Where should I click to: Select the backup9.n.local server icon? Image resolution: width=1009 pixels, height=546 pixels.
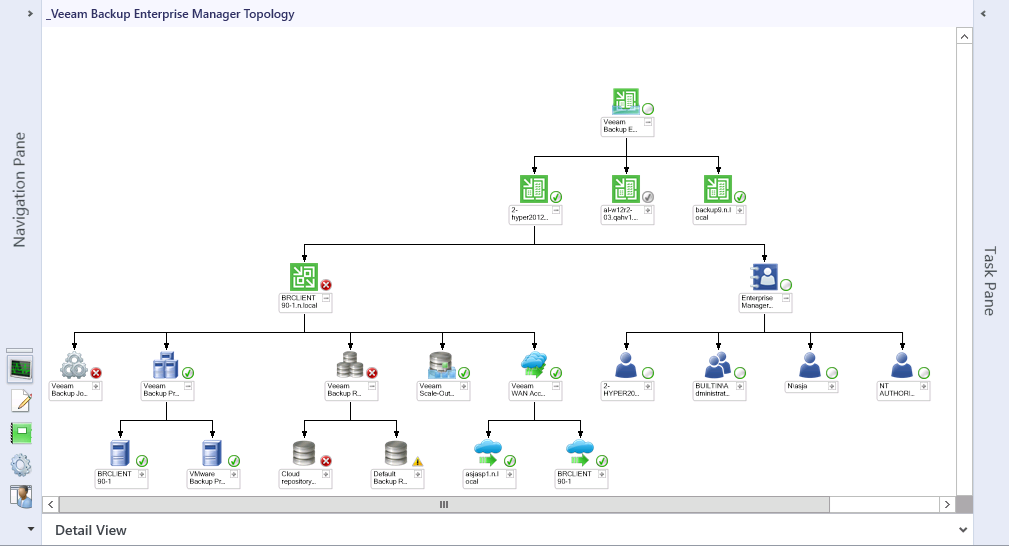point(717,189)
